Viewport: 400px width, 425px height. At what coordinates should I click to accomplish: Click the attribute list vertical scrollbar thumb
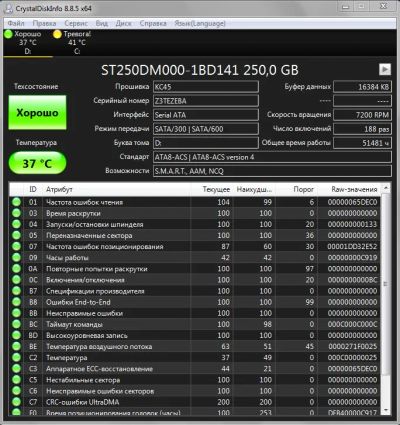386,283
